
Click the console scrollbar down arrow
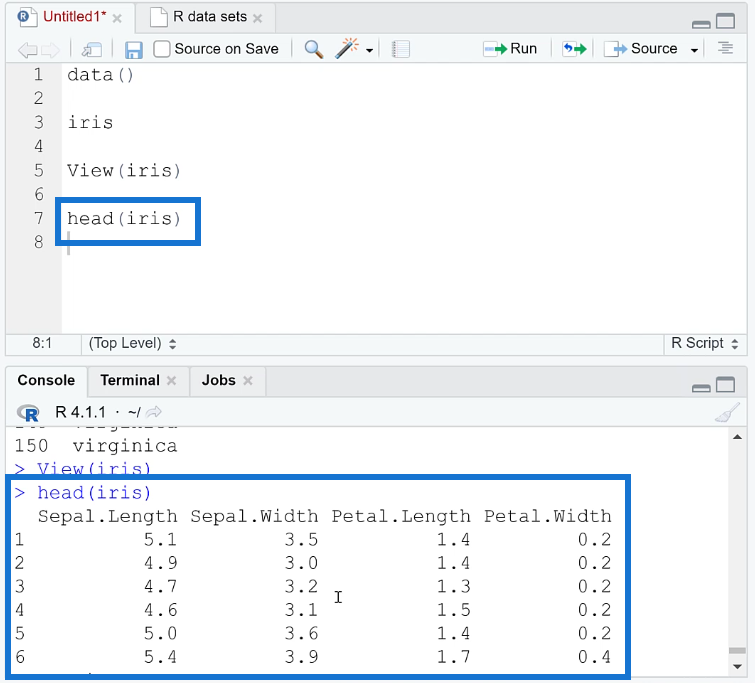click(737, 667)
